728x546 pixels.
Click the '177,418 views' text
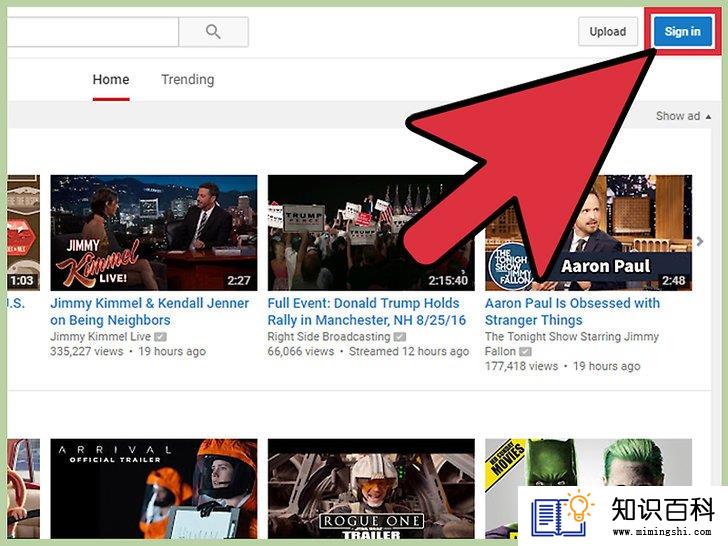pos(521,366)
